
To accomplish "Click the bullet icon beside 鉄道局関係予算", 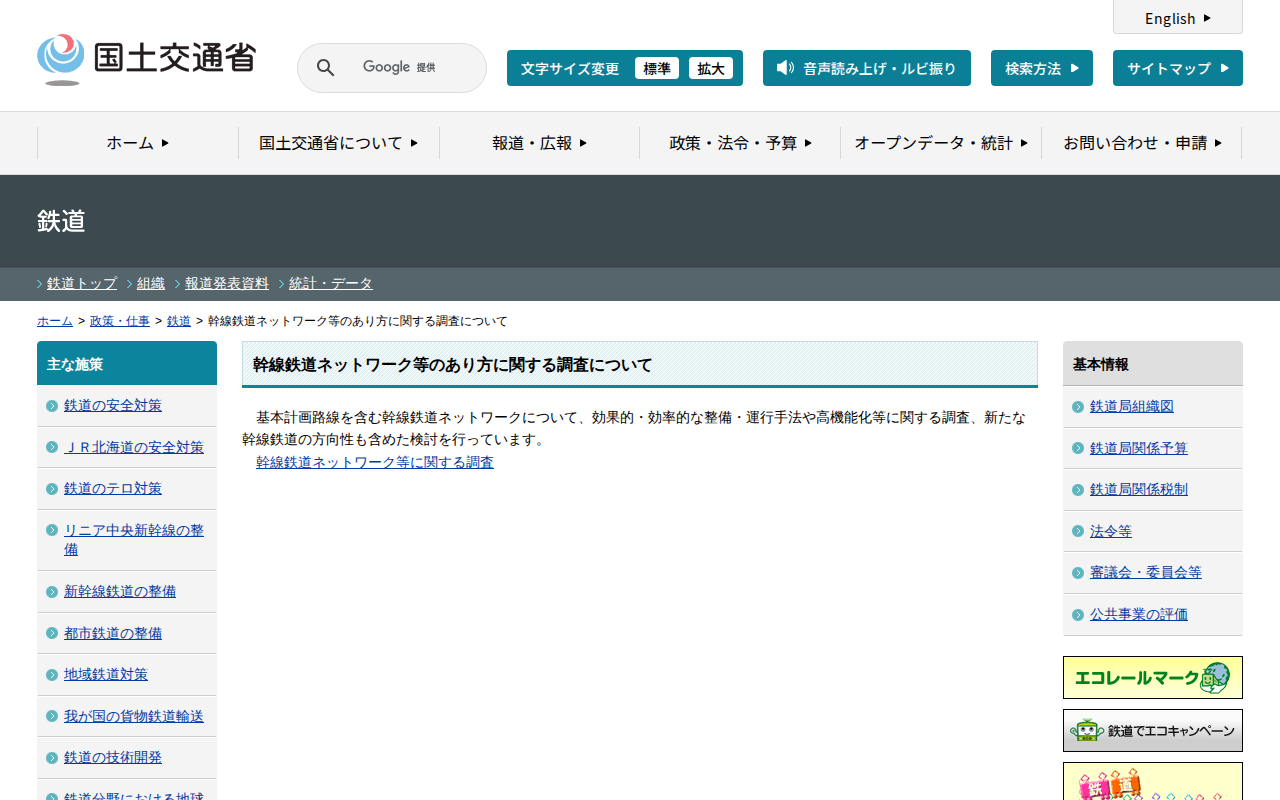I will coord(1078,449).
